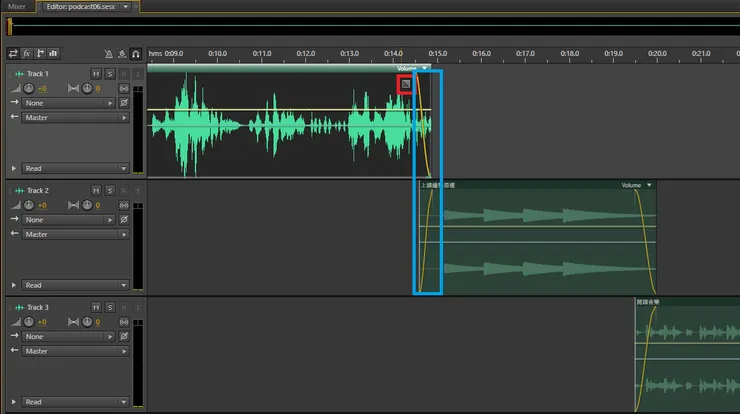Invert polarity on Track 2
Image resolution: width=740 pixels, height=414 pixels.
click(124, 219)
